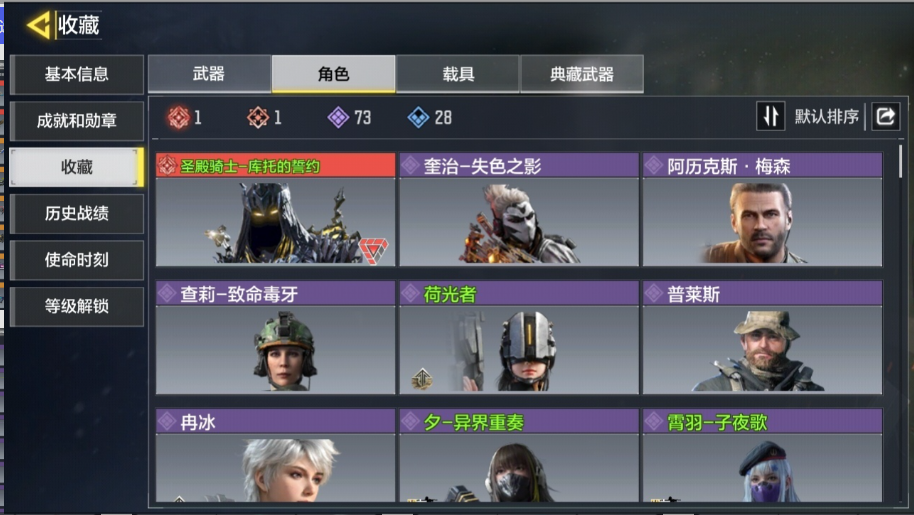Image resolution: width=914 pixels, height=515 pixels.
Task: Click the emblem badge on 荷光者 card
Action: pos(421,379)
